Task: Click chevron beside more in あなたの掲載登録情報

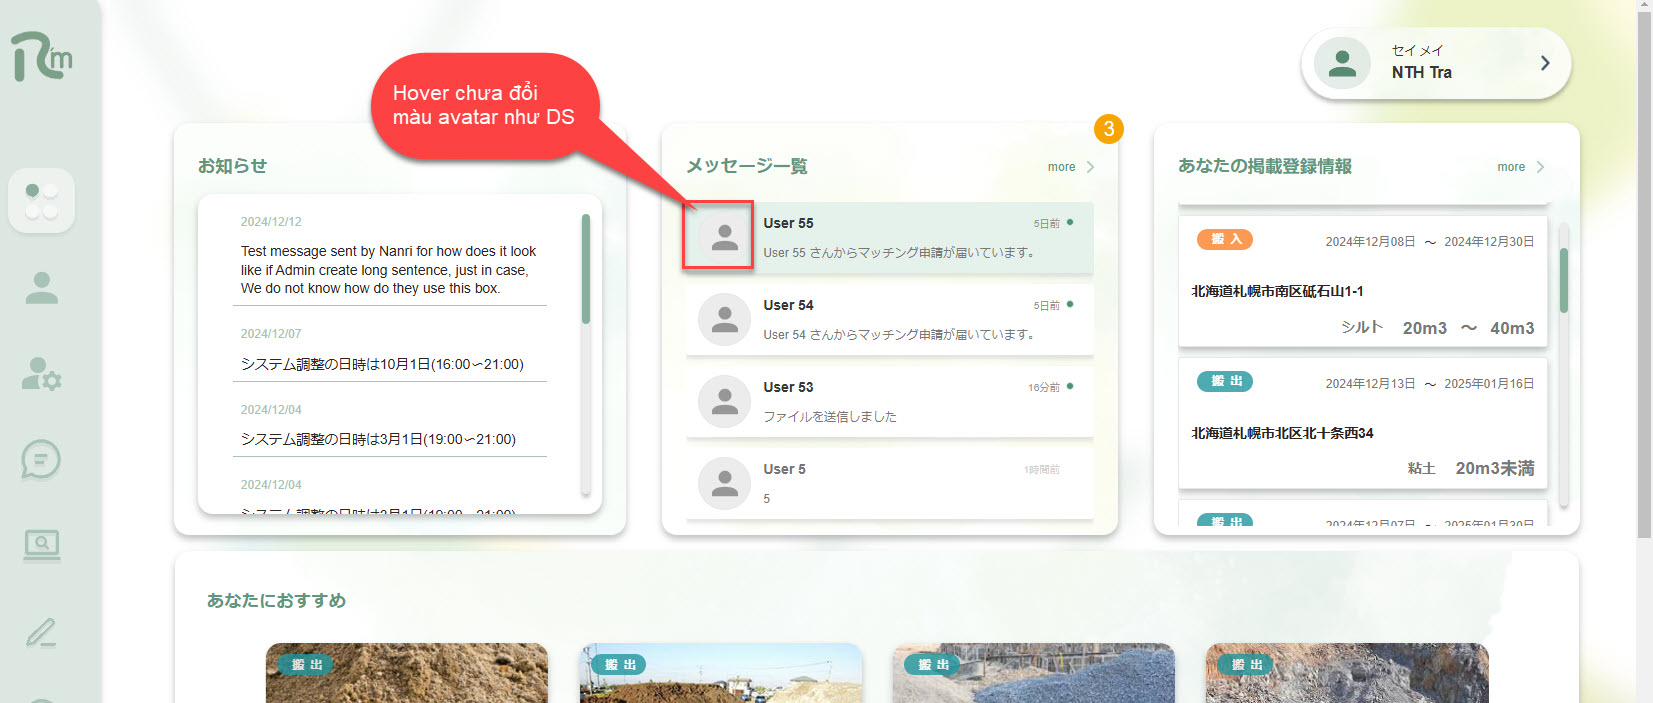Action: (1540, 167)
